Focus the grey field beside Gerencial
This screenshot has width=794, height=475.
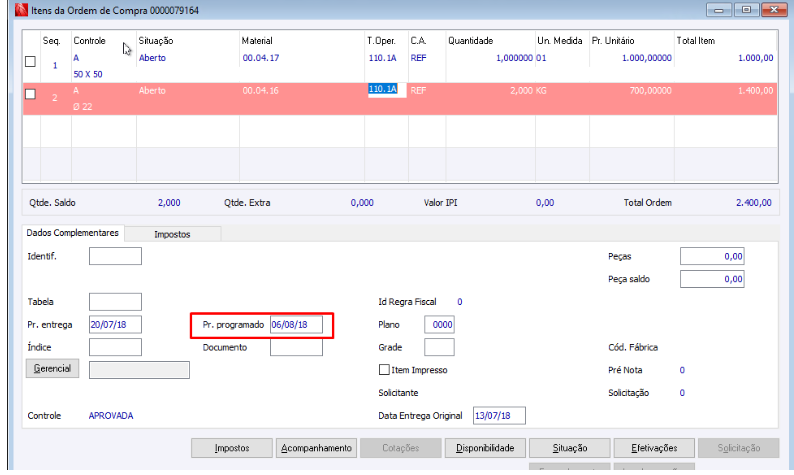[x=139, y=370]
